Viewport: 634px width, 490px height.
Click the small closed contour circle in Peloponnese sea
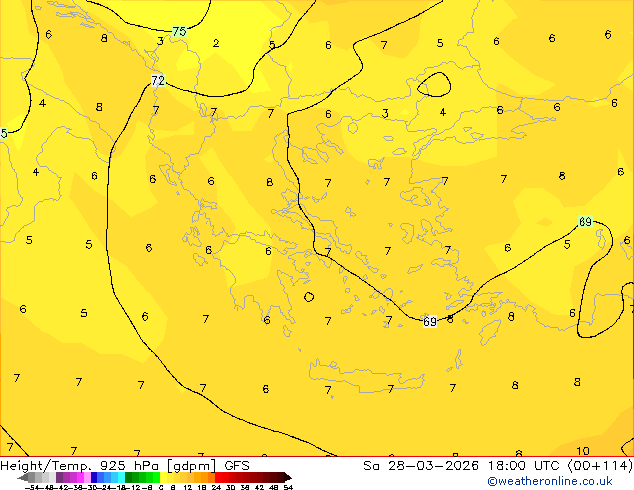pos(309,297)
